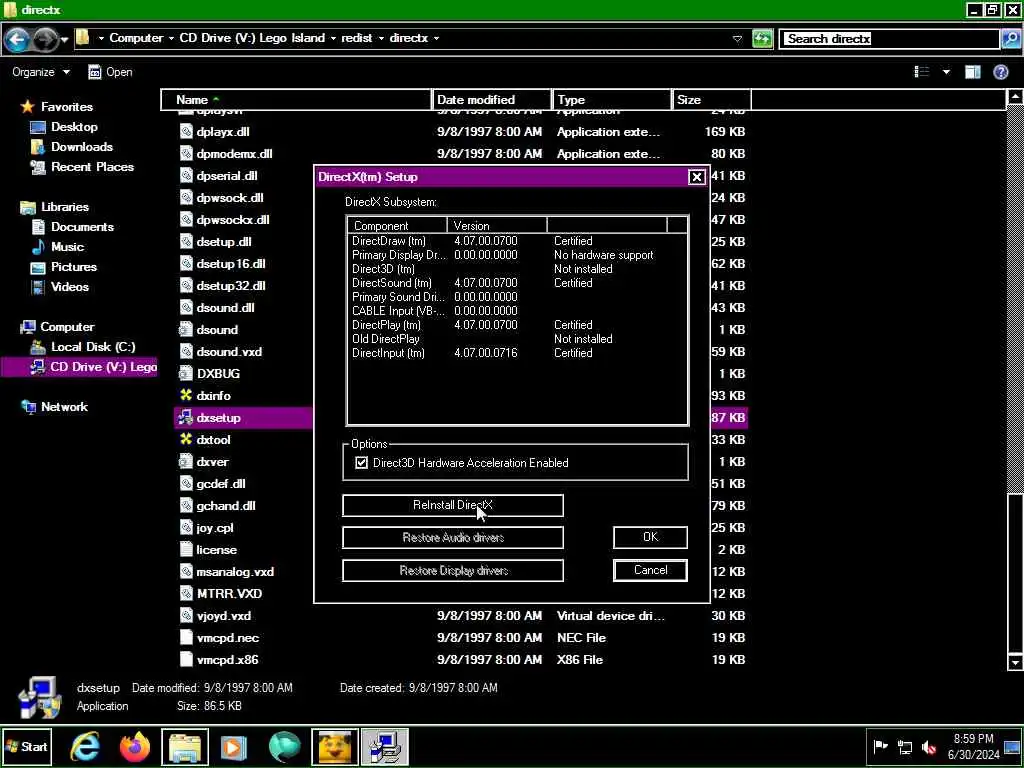Click the network tray icon

tap(904, 747)
